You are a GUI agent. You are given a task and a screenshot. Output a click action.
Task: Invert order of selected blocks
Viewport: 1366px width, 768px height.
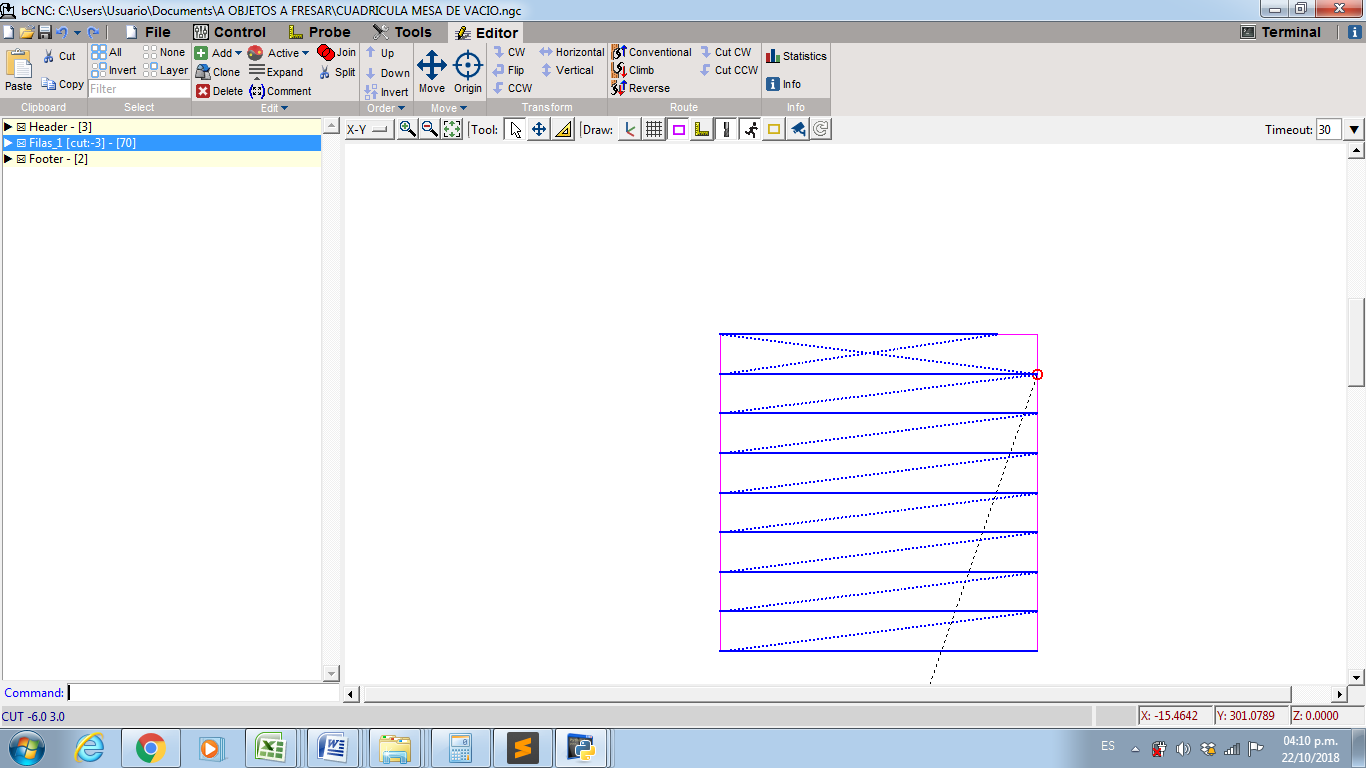tap(386, 91)
